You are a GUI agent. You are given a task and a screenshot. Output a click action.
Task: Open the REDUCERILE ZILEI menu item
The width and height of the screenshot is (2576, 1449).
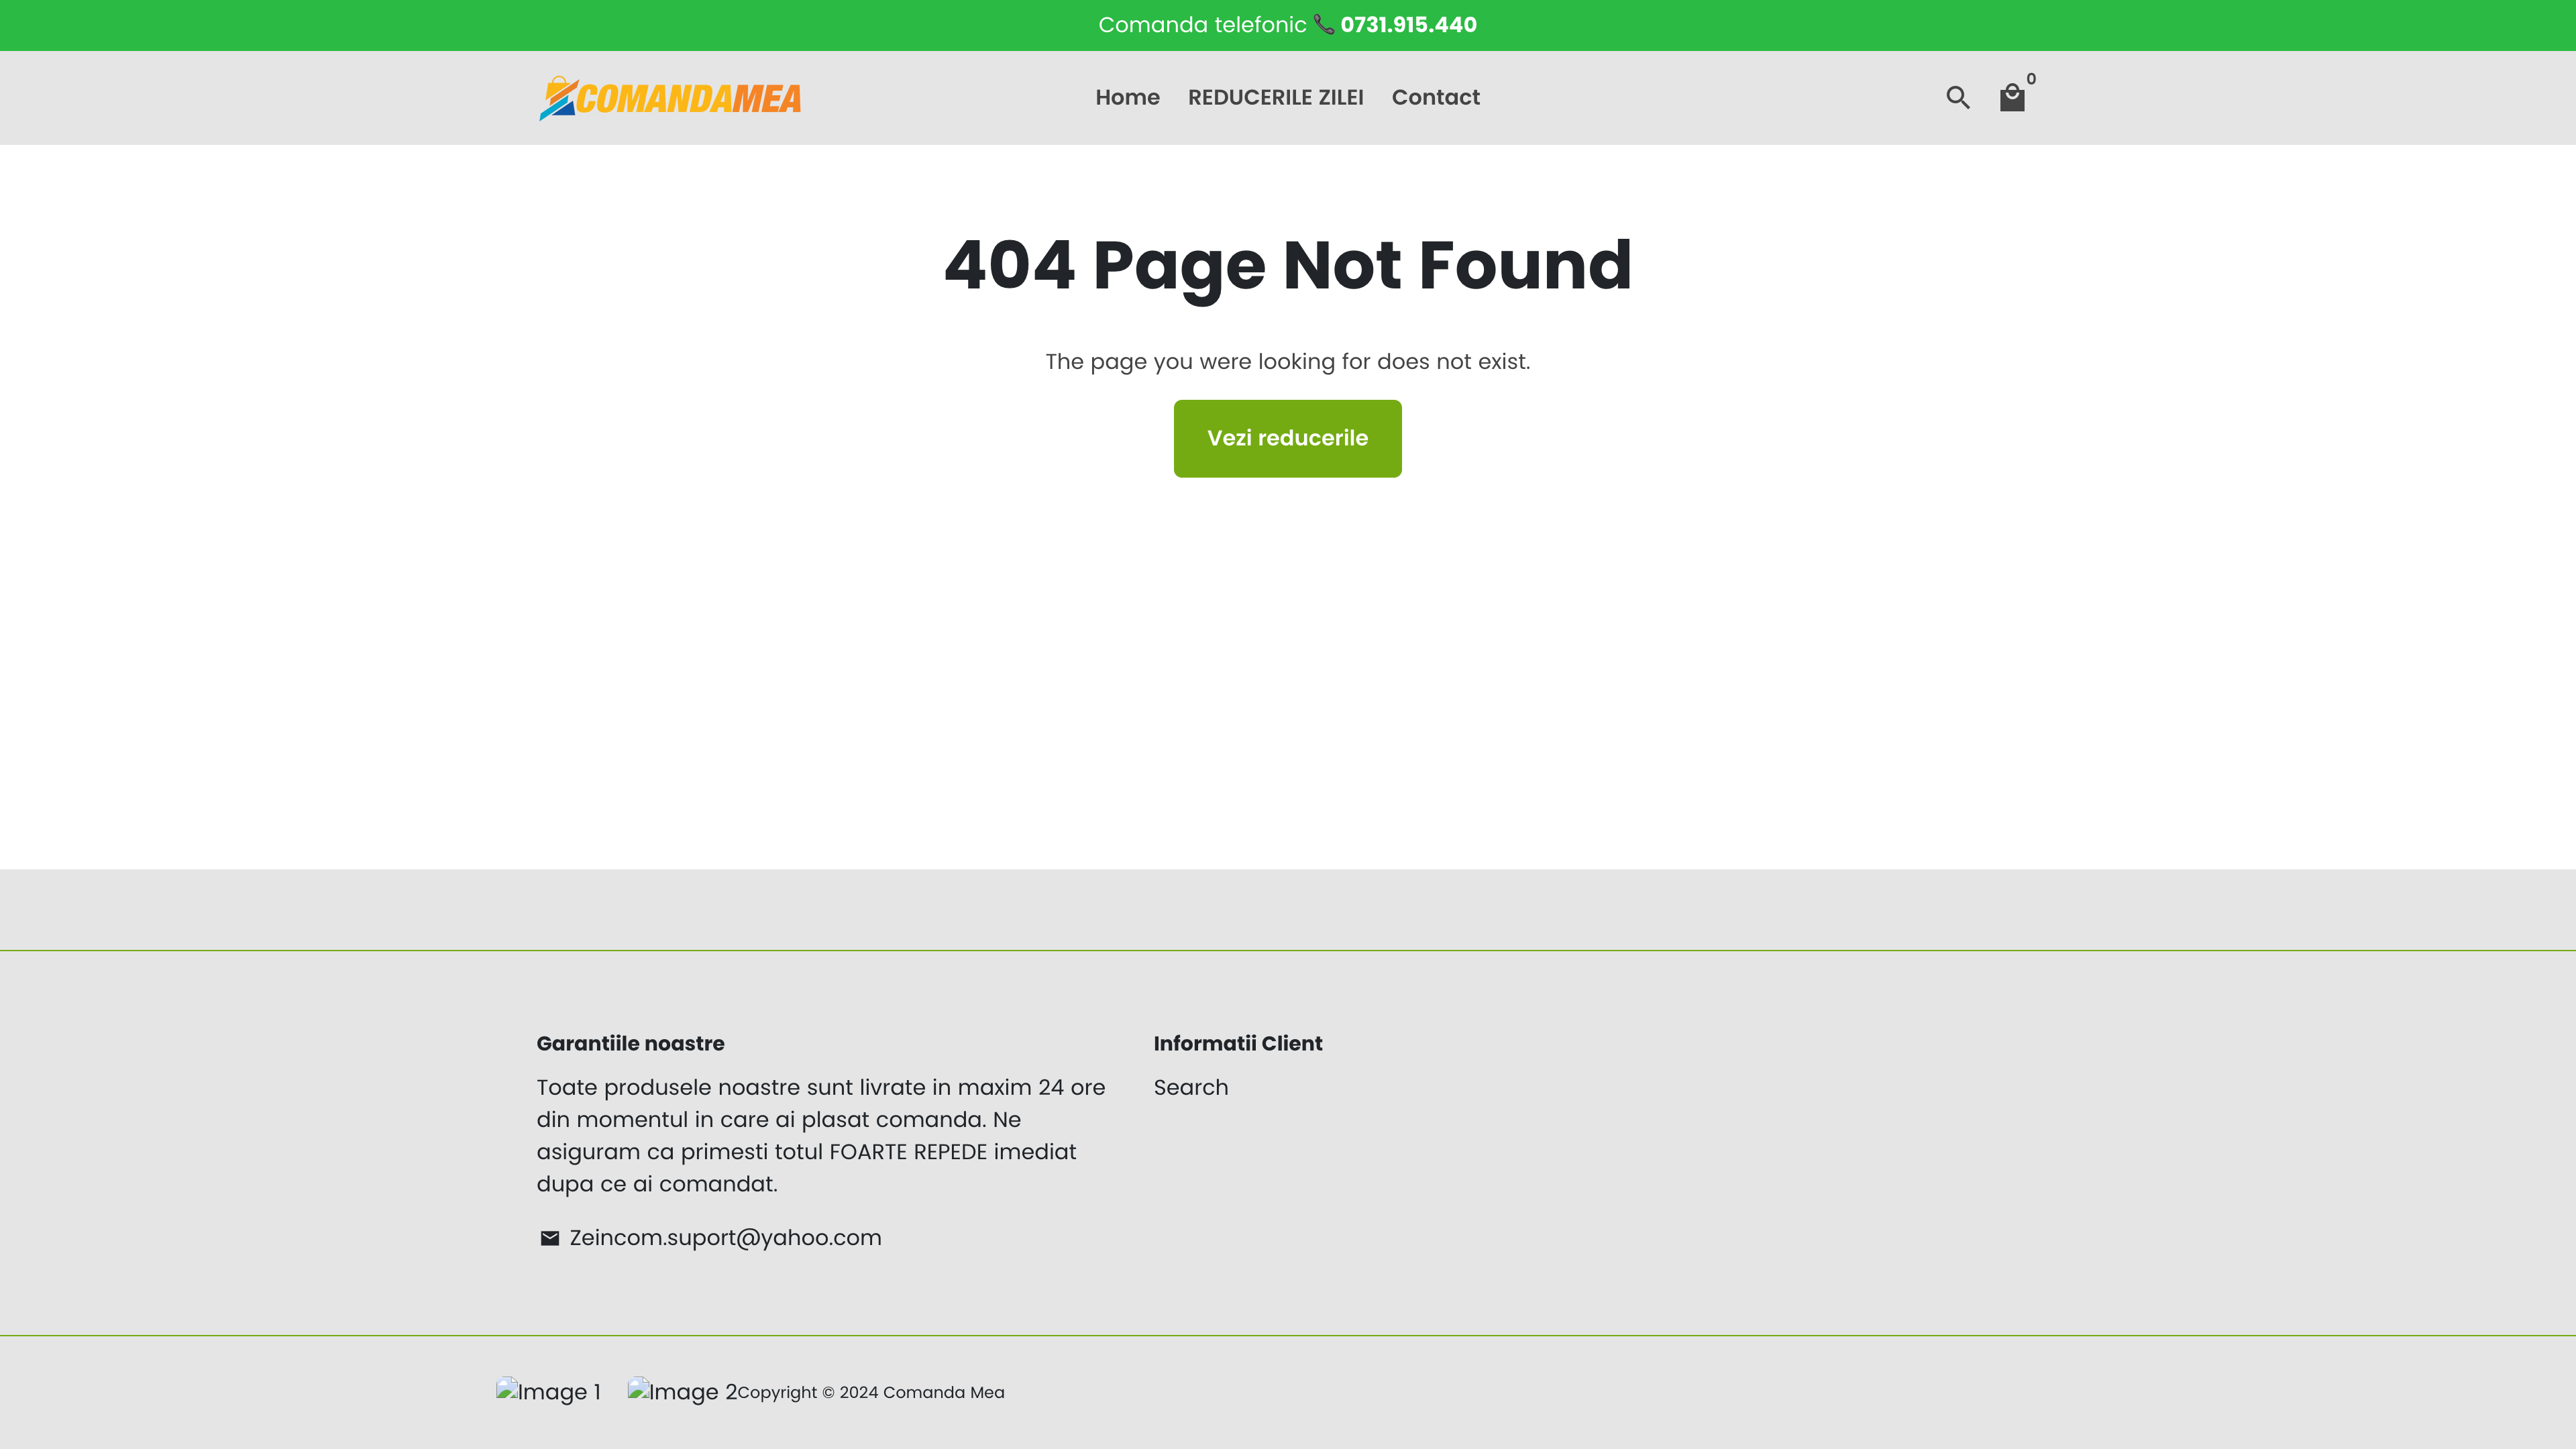click(1275, 97)
